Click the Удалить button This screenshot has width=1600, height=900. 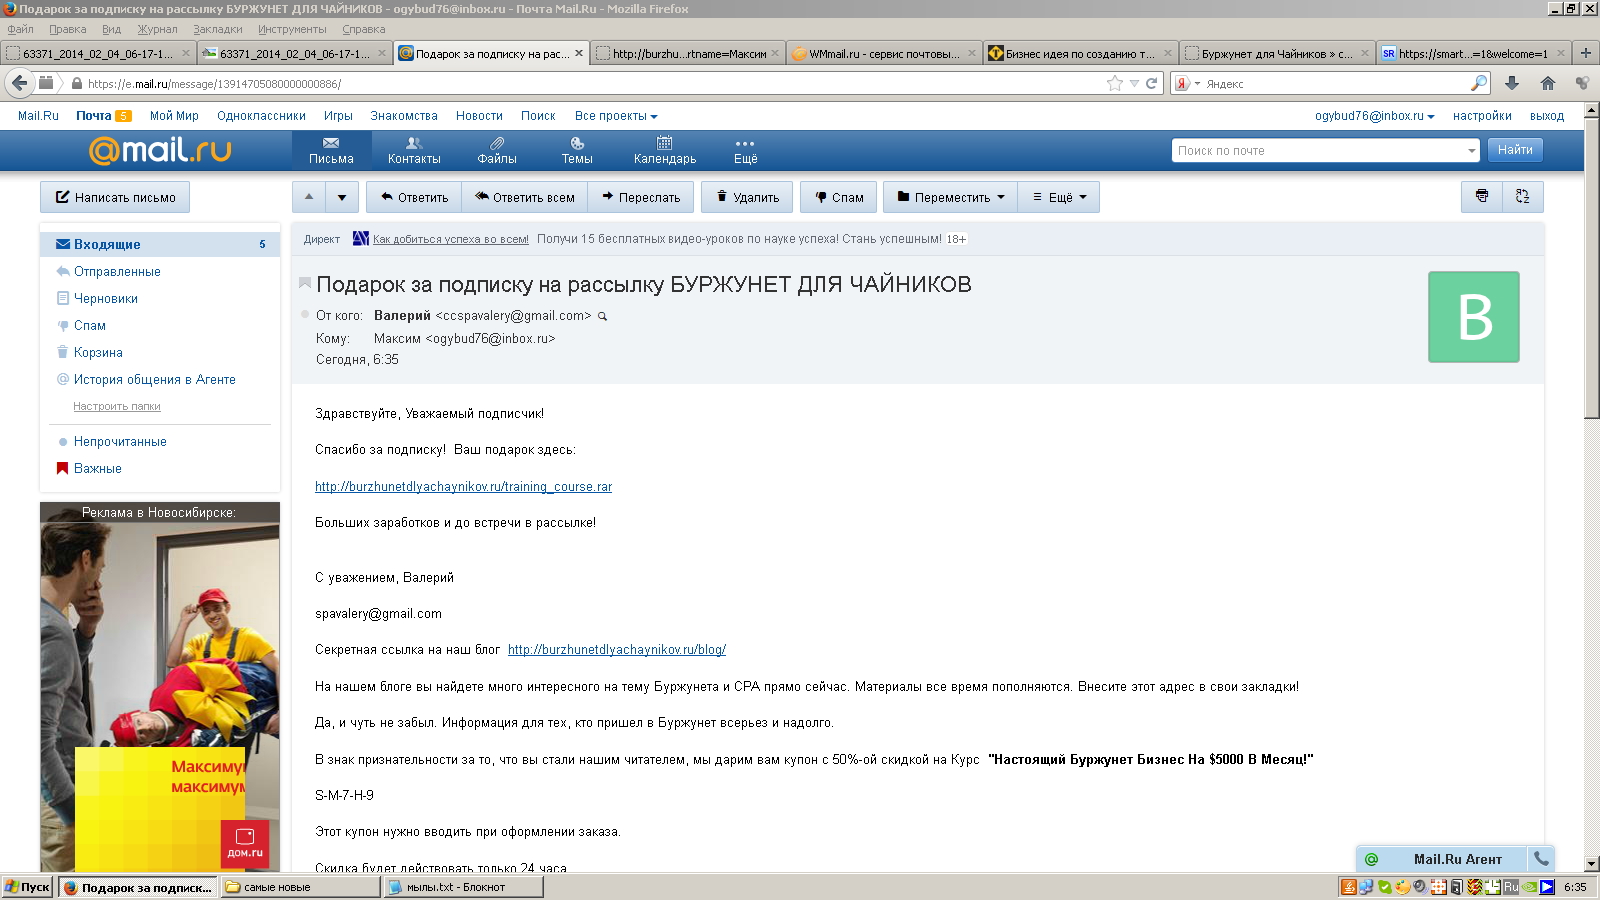pos(747,197)
